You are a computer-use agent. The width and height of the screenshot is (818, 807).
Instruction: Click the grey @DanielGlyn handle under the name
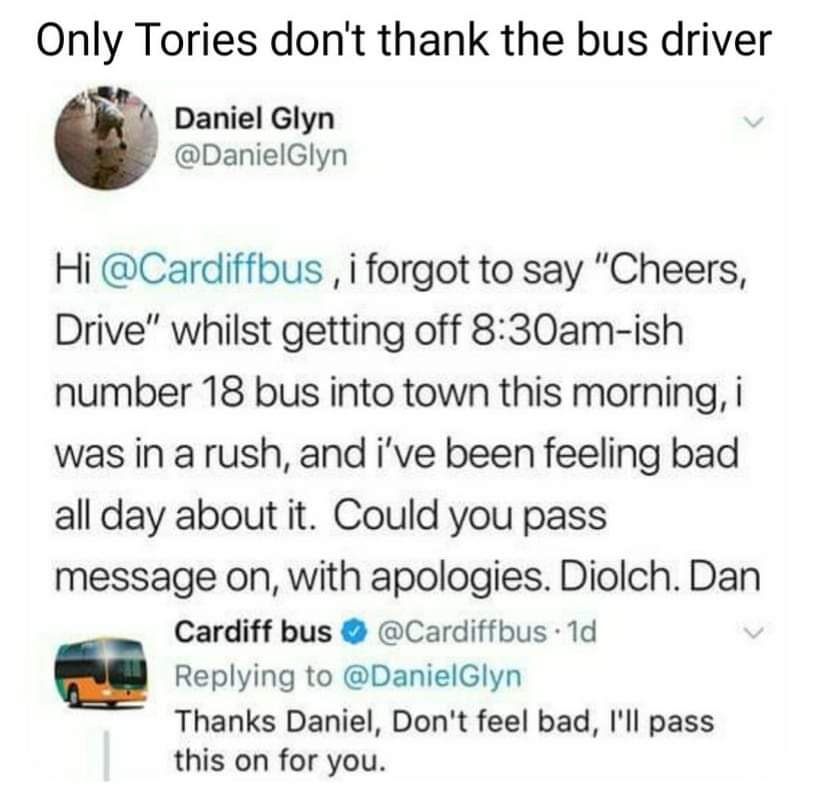coord(261,155)
